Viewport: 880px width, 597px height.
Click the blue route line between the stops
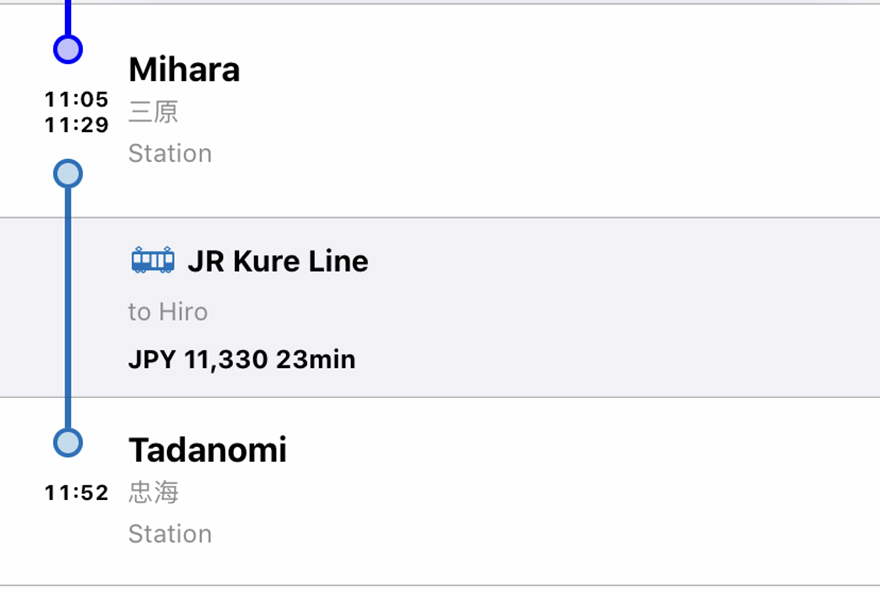pyautogui.click(x=67, y=310)
